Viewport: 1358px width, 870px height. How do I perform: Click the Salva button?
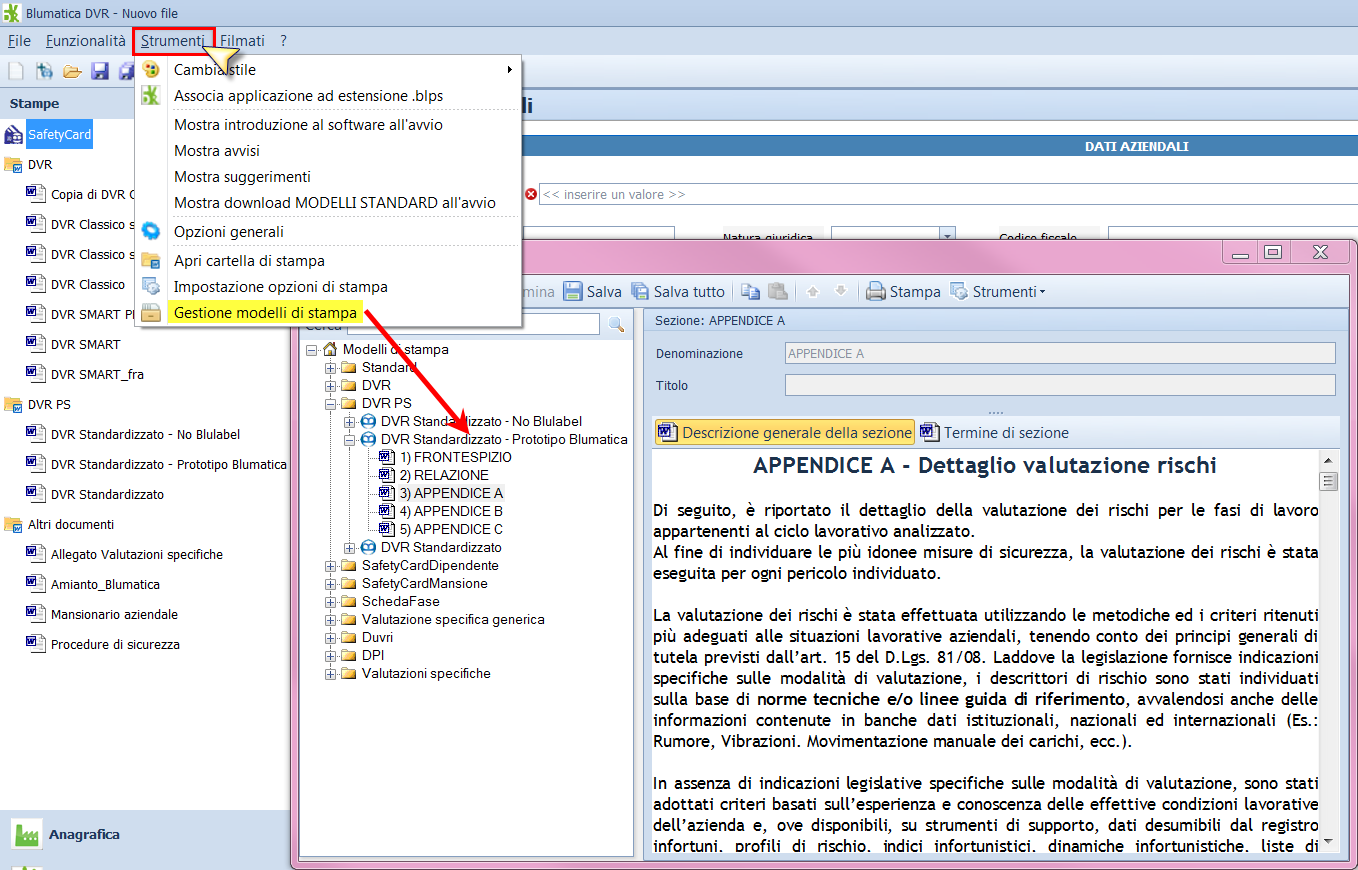coord(593,292)
